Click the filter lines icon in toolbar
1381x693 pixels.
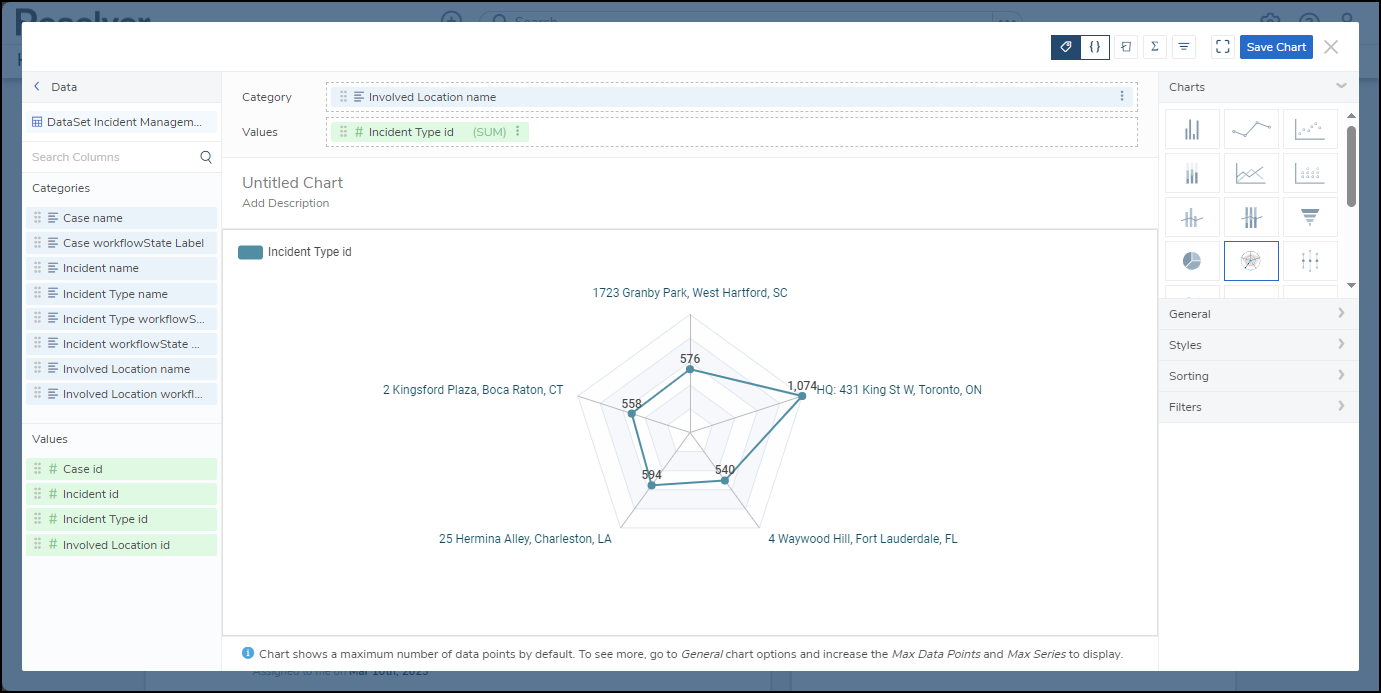click(x=1184, y=47)
